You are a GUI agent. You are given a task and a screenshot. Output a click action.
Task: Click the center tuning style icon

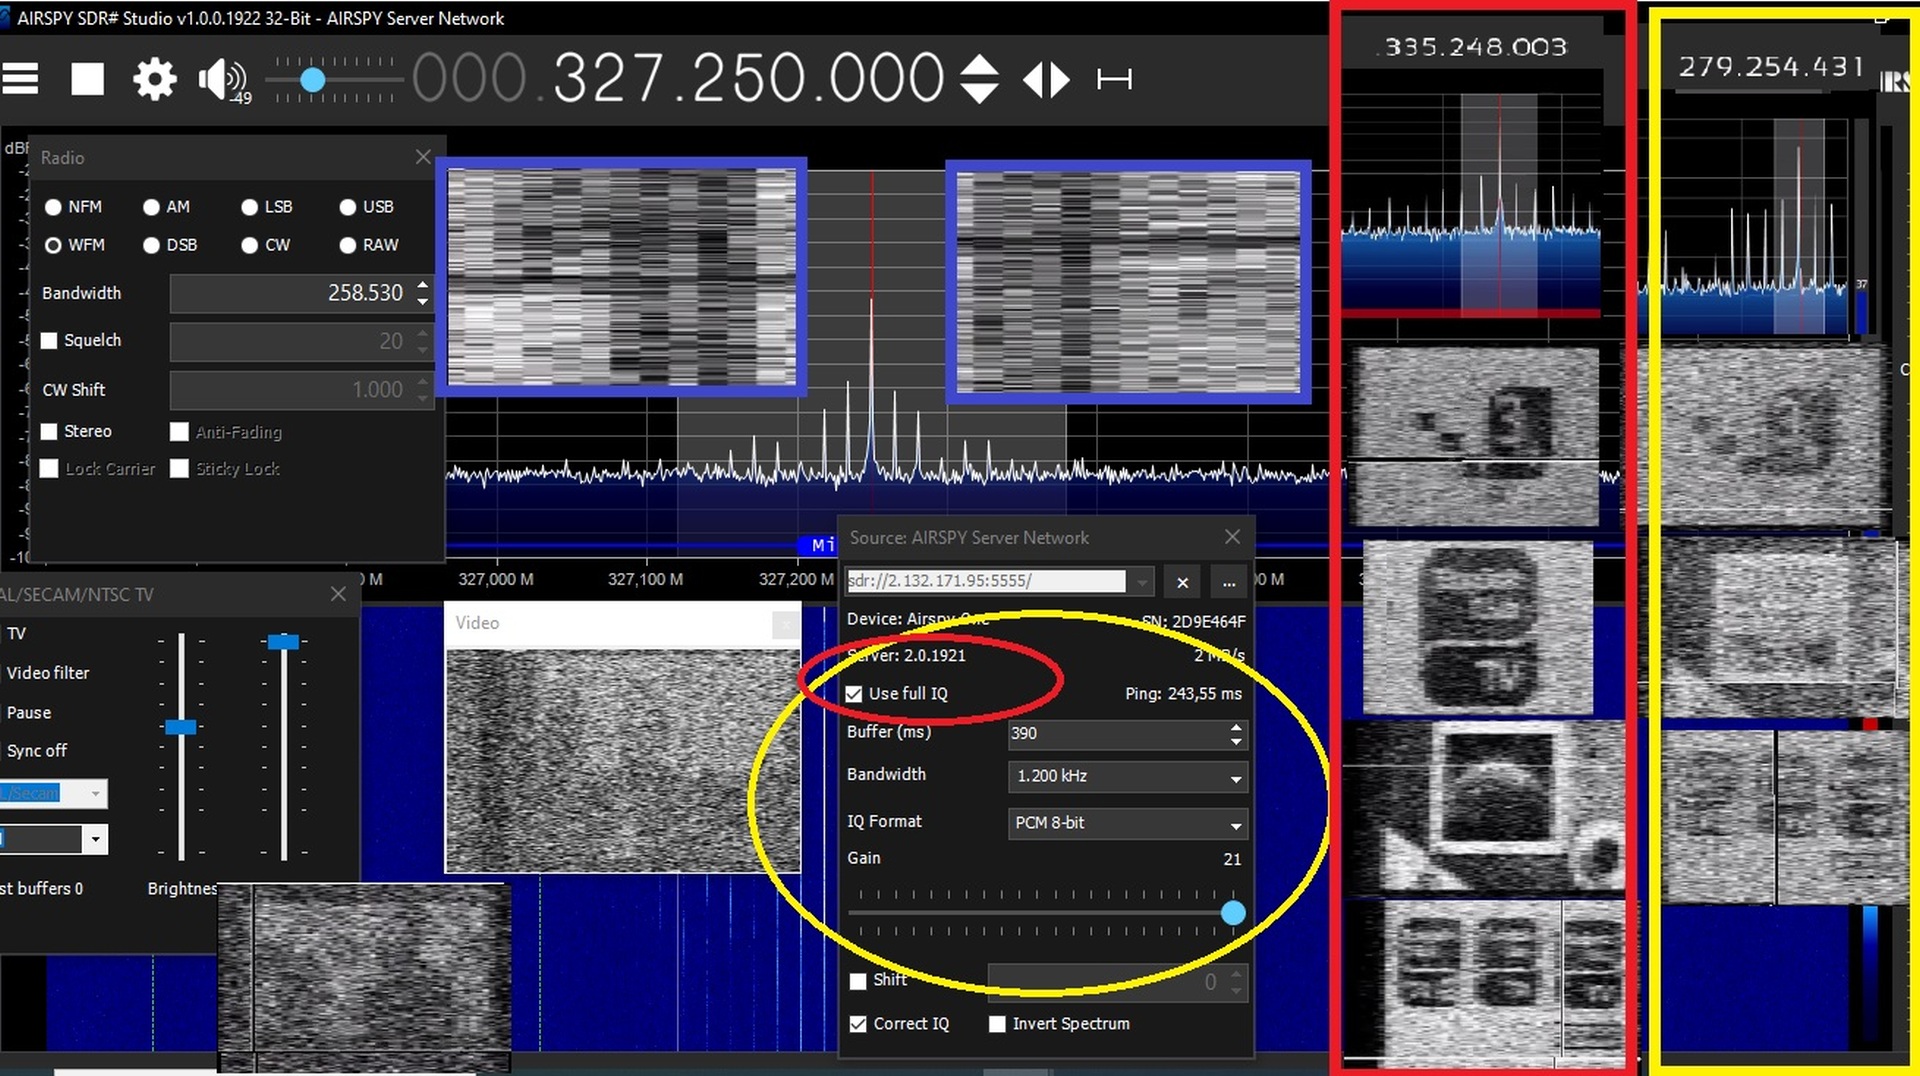[1113, 78]
